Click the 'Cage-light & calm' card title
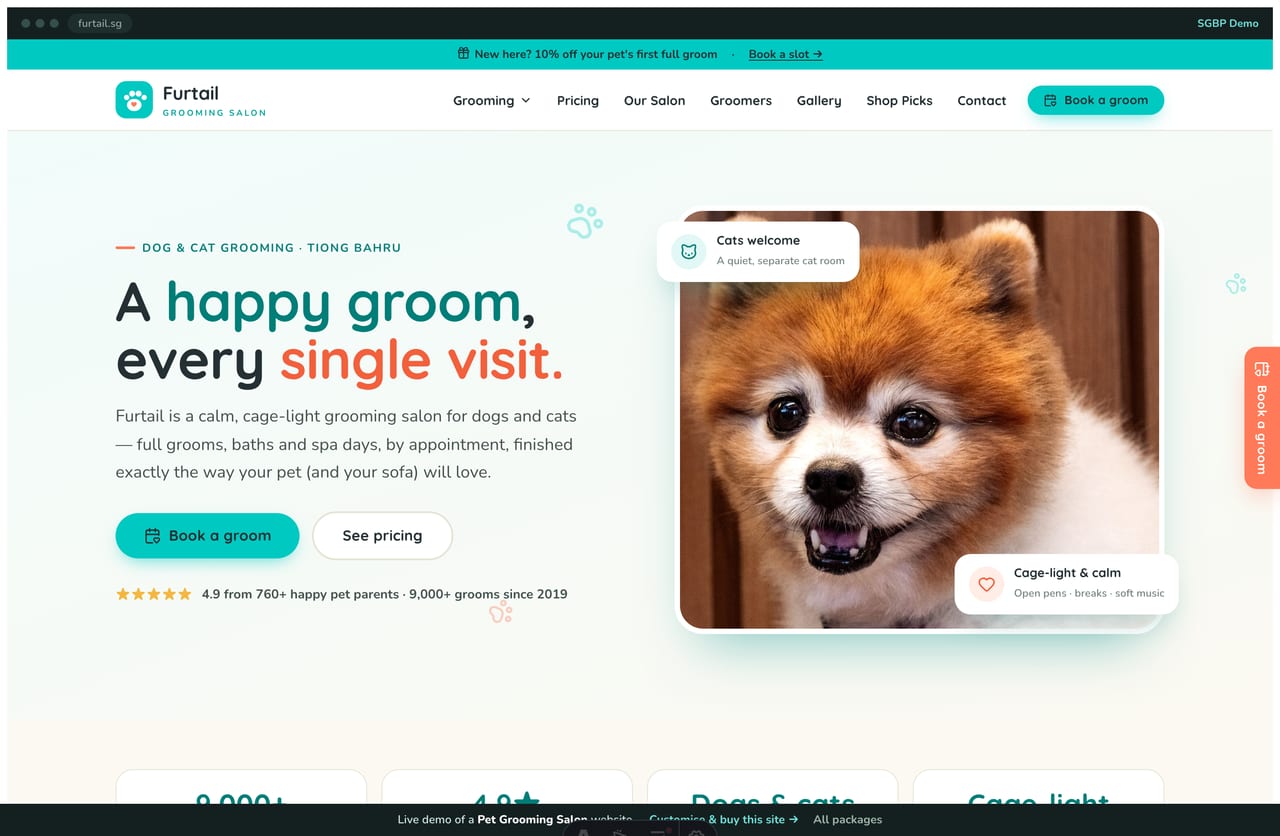Viewport: 1280px width, 836px height. [1067, 573]
